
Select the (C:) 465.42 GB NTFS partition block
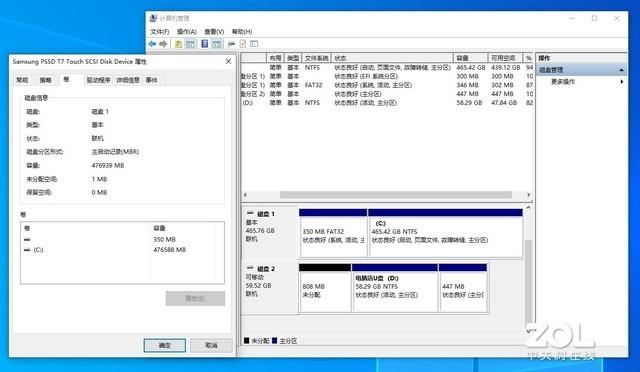click(x=445, y=233)
